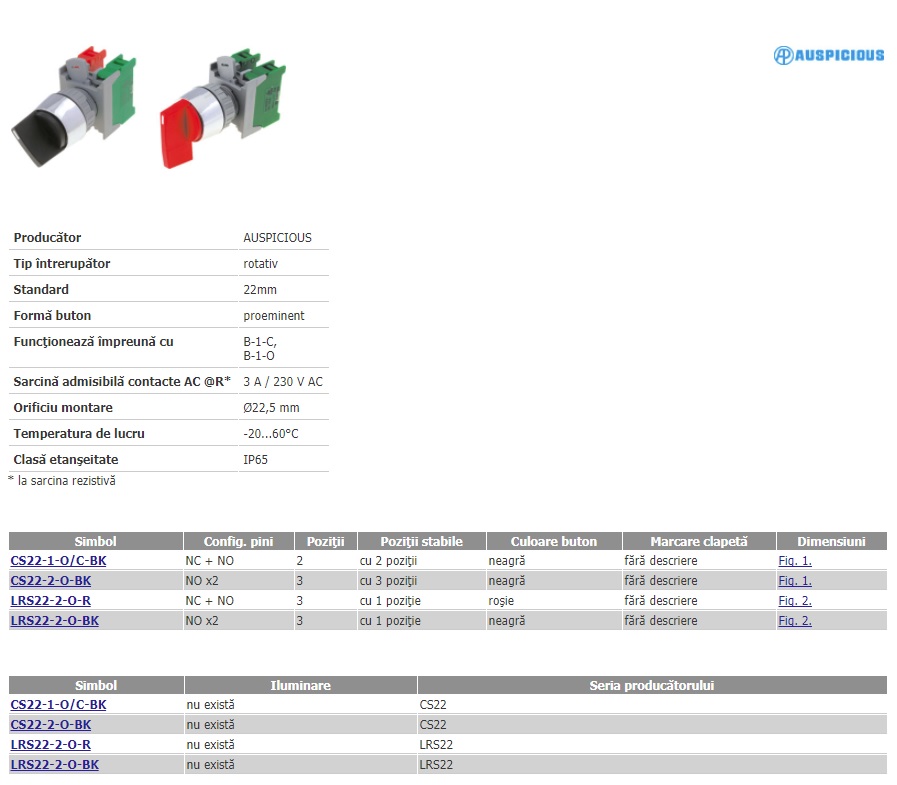Viewport: 897px width, 785px height.
Task: Select the 'proeminent' button shape value
Action: coord(274,316)
